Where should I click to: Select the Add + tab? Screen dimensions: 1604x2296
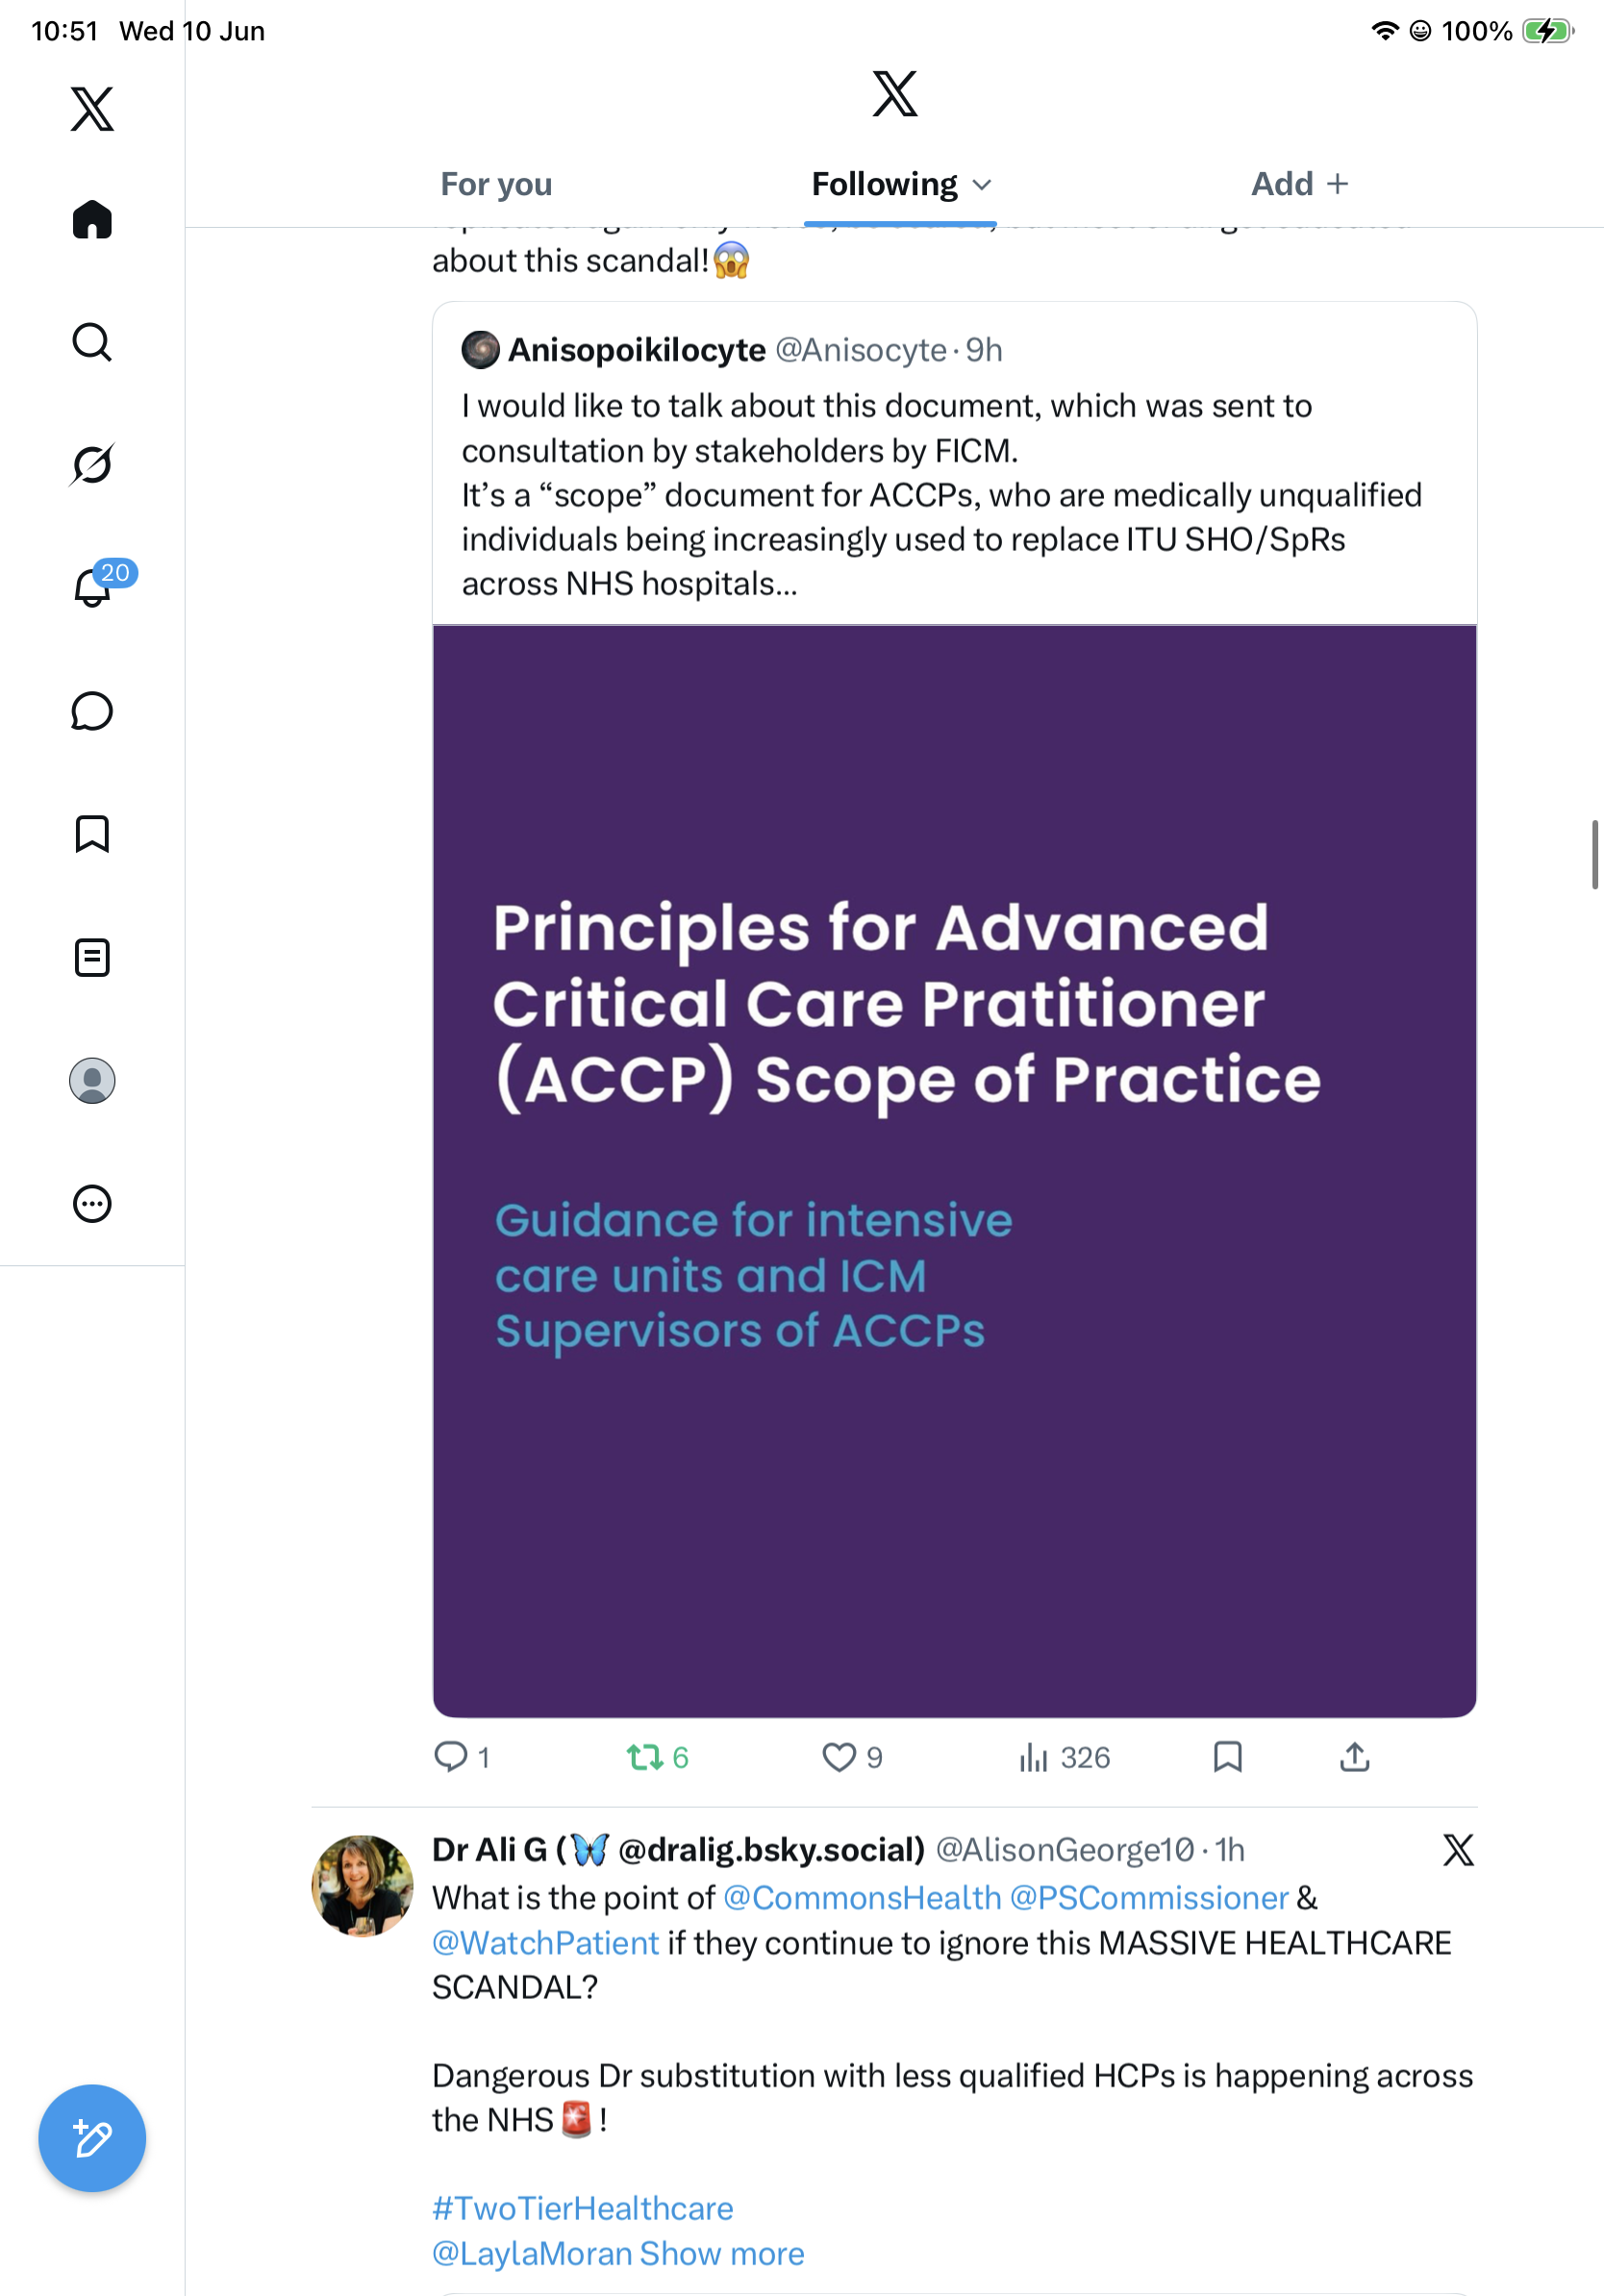pyautogui.click(x=1300, y=184)
